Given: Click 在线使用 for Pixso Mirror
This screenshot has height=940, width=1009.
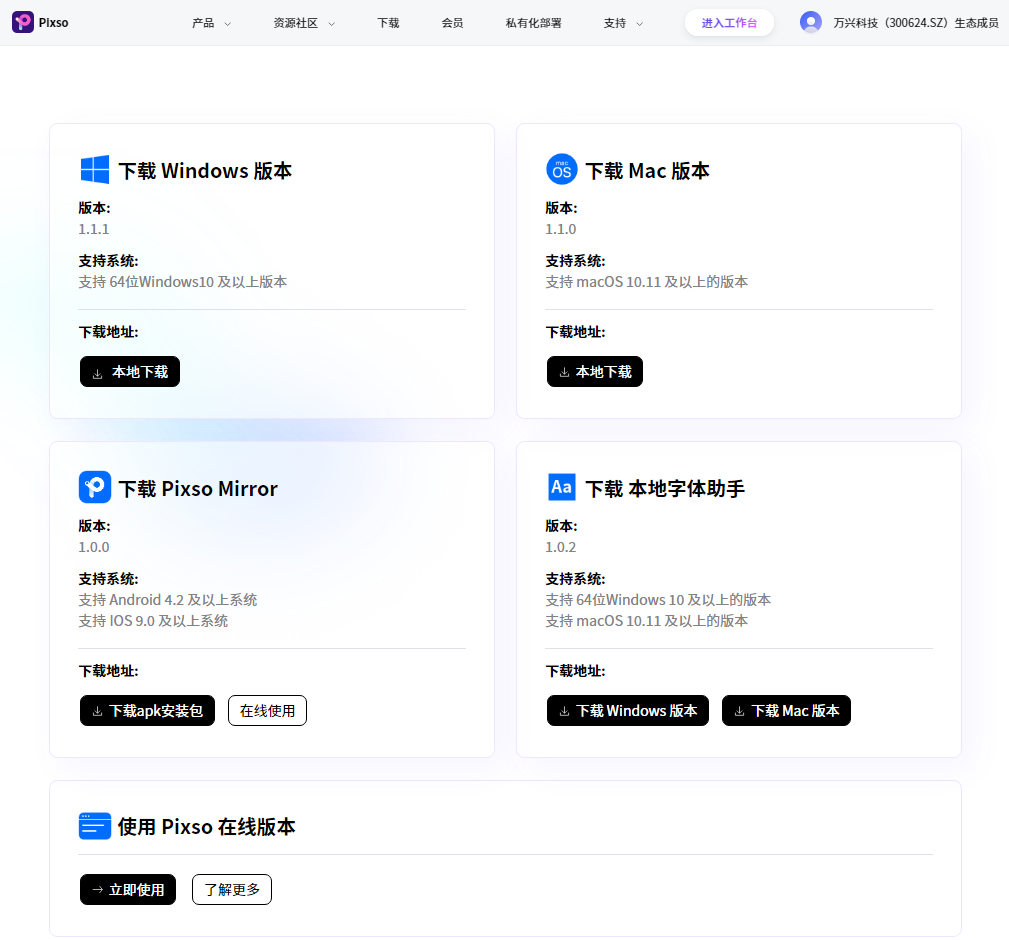Looking at the screenshot, I should click(x=267, y=710).
